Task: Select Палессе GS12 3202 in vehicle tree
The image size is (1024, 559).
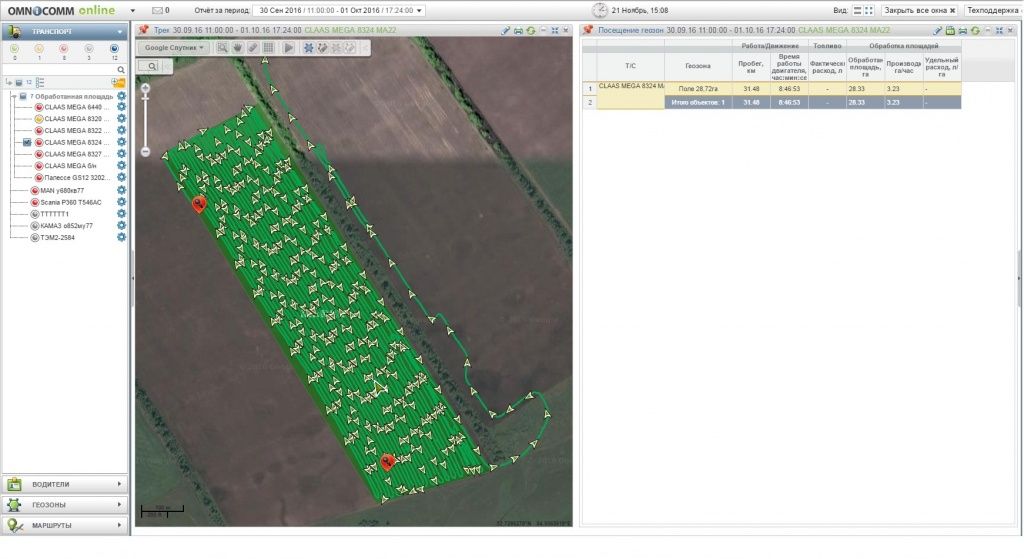Action: click(x=77, y=178)
